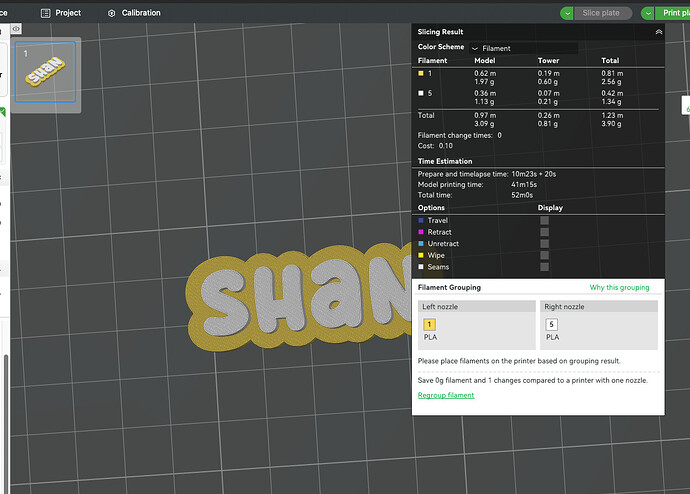The height and width of the screenshot is (494, 690).
Task: Toggle the eye icon above plate thumbnails
Action: click(16, 29)
